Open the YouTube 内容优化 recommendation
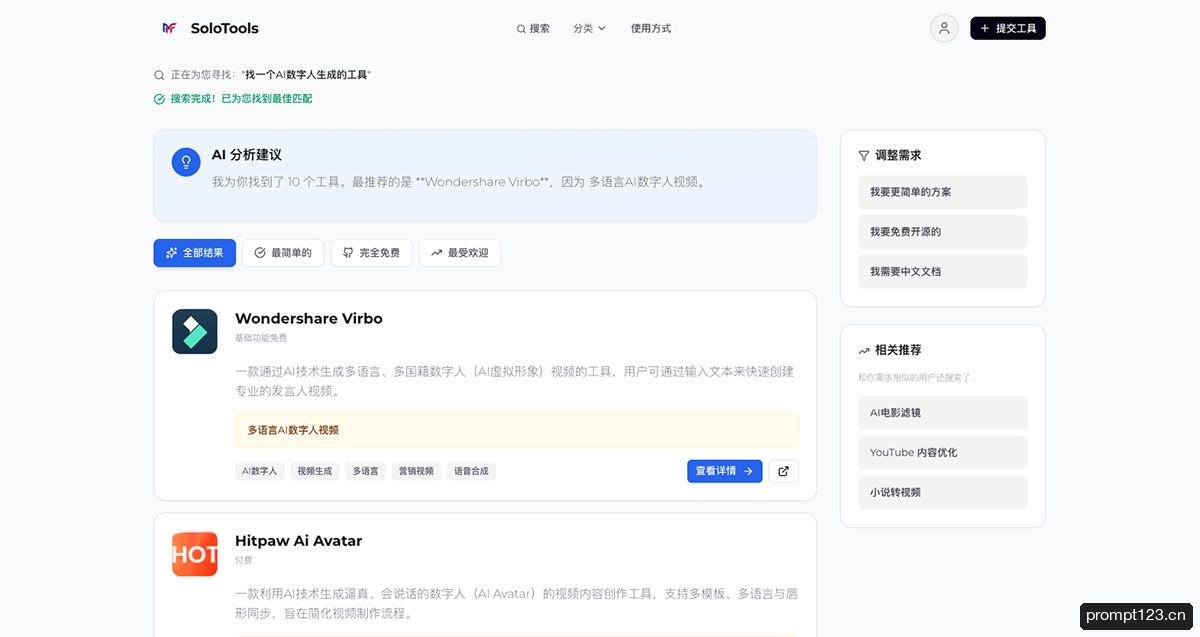Viewport: 1200px width, 637px height. point(943,453)
